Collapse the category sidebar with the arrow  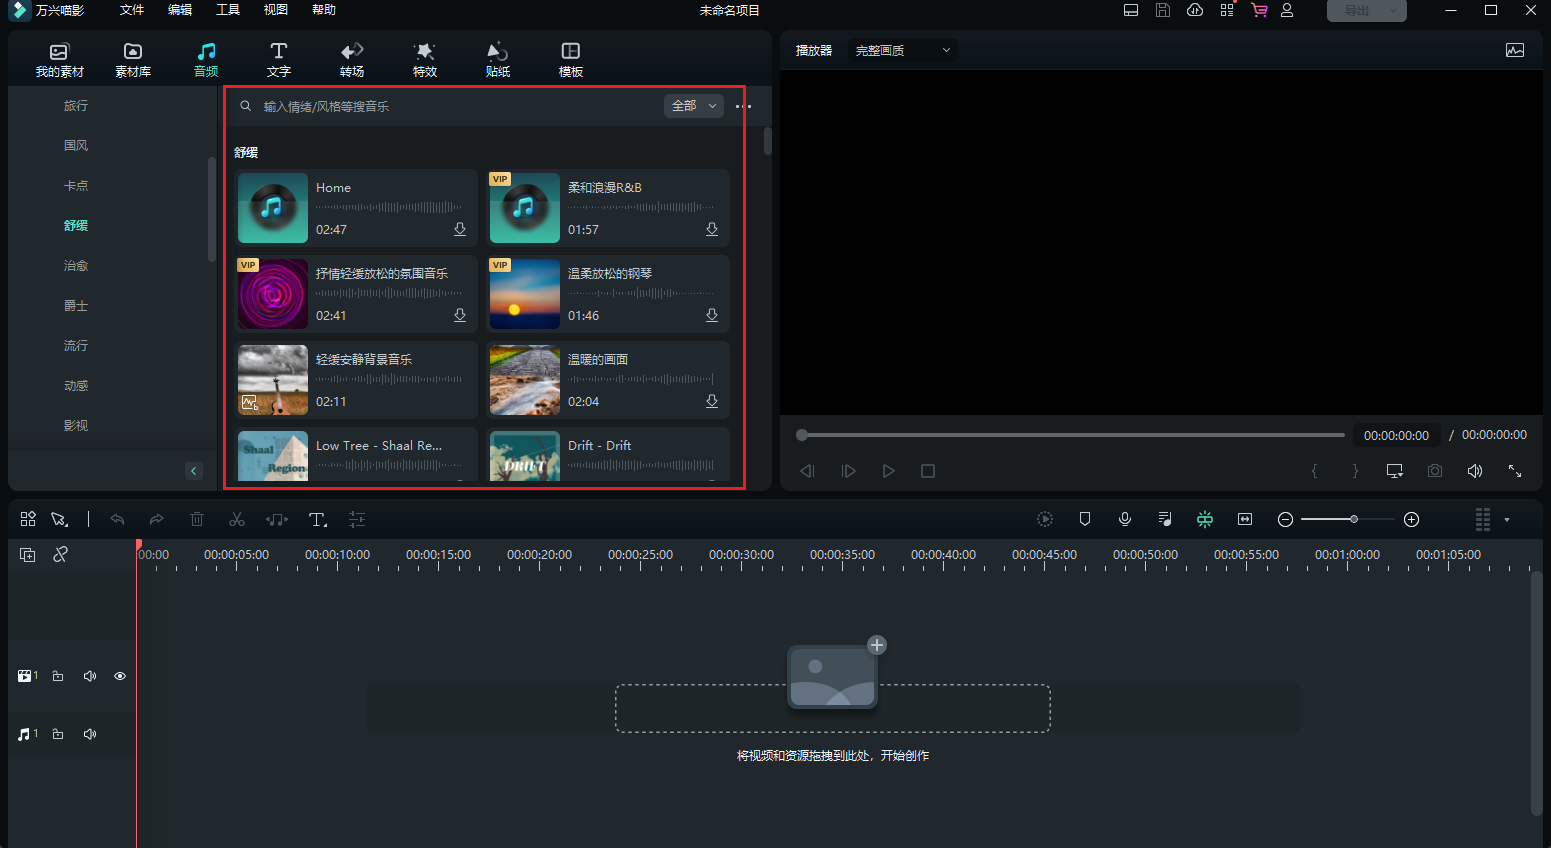coord(194,471)
